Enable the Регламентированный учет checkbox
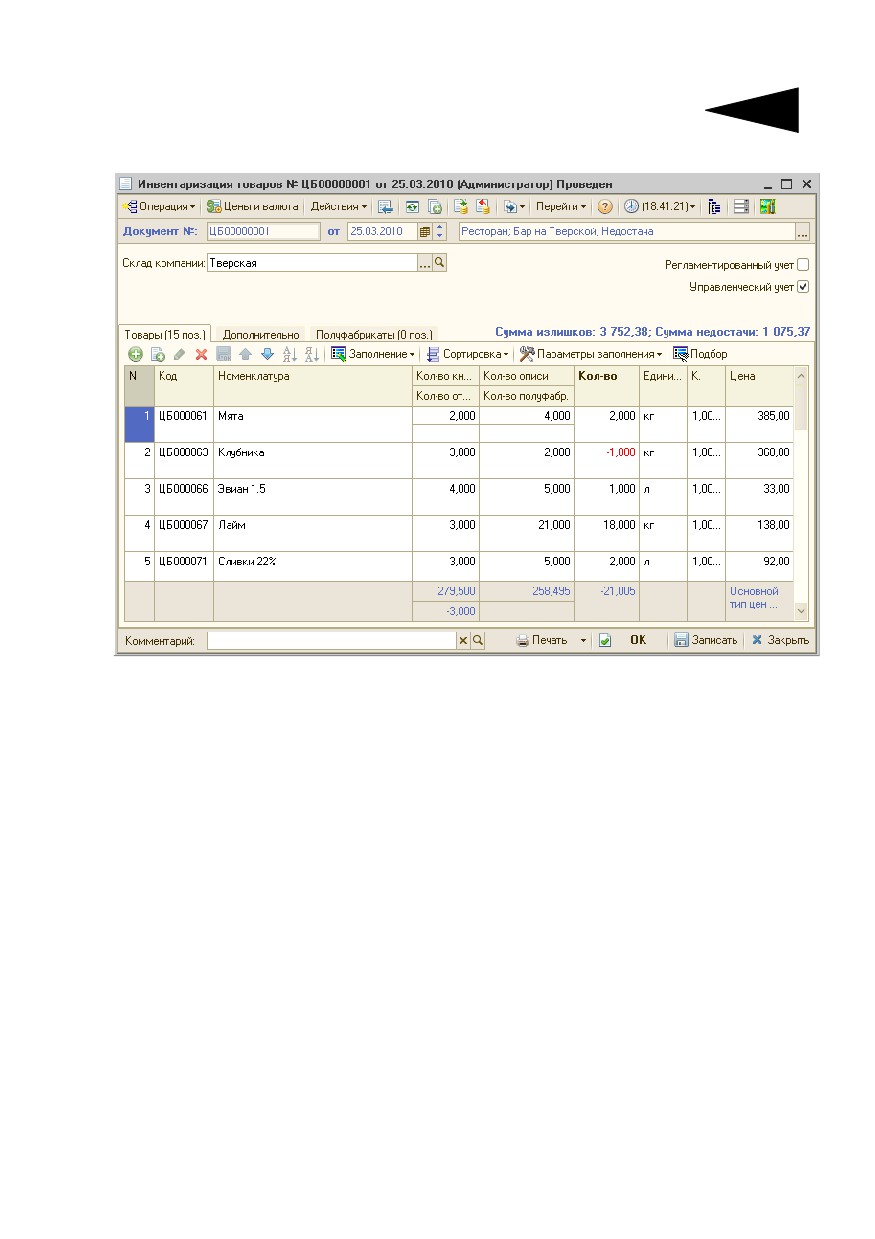The image size is (875, 1239). coord(802,265)
